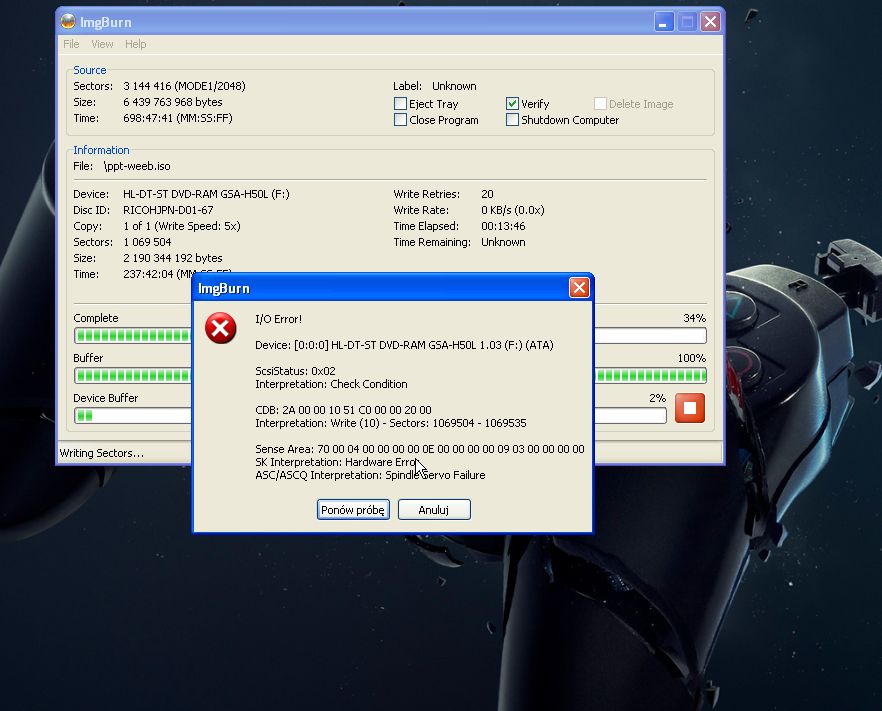Uncheck the Verify checkbox
This screenshot has width=882, height=711.
tap(512, 104)
